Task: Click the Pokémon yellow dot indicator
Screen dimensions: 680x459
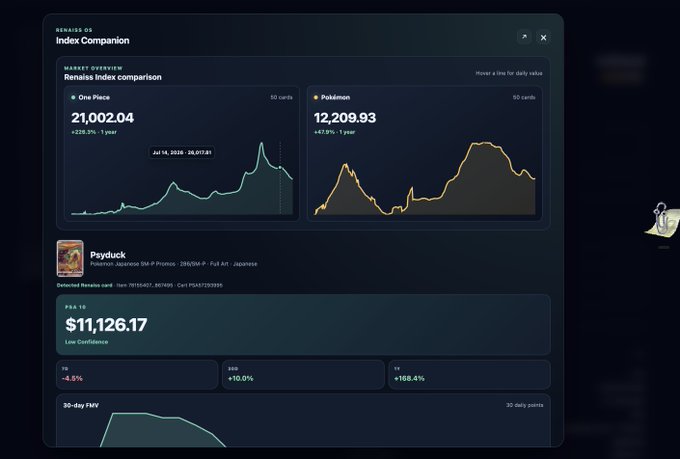Action: click(x=316, y=98)
